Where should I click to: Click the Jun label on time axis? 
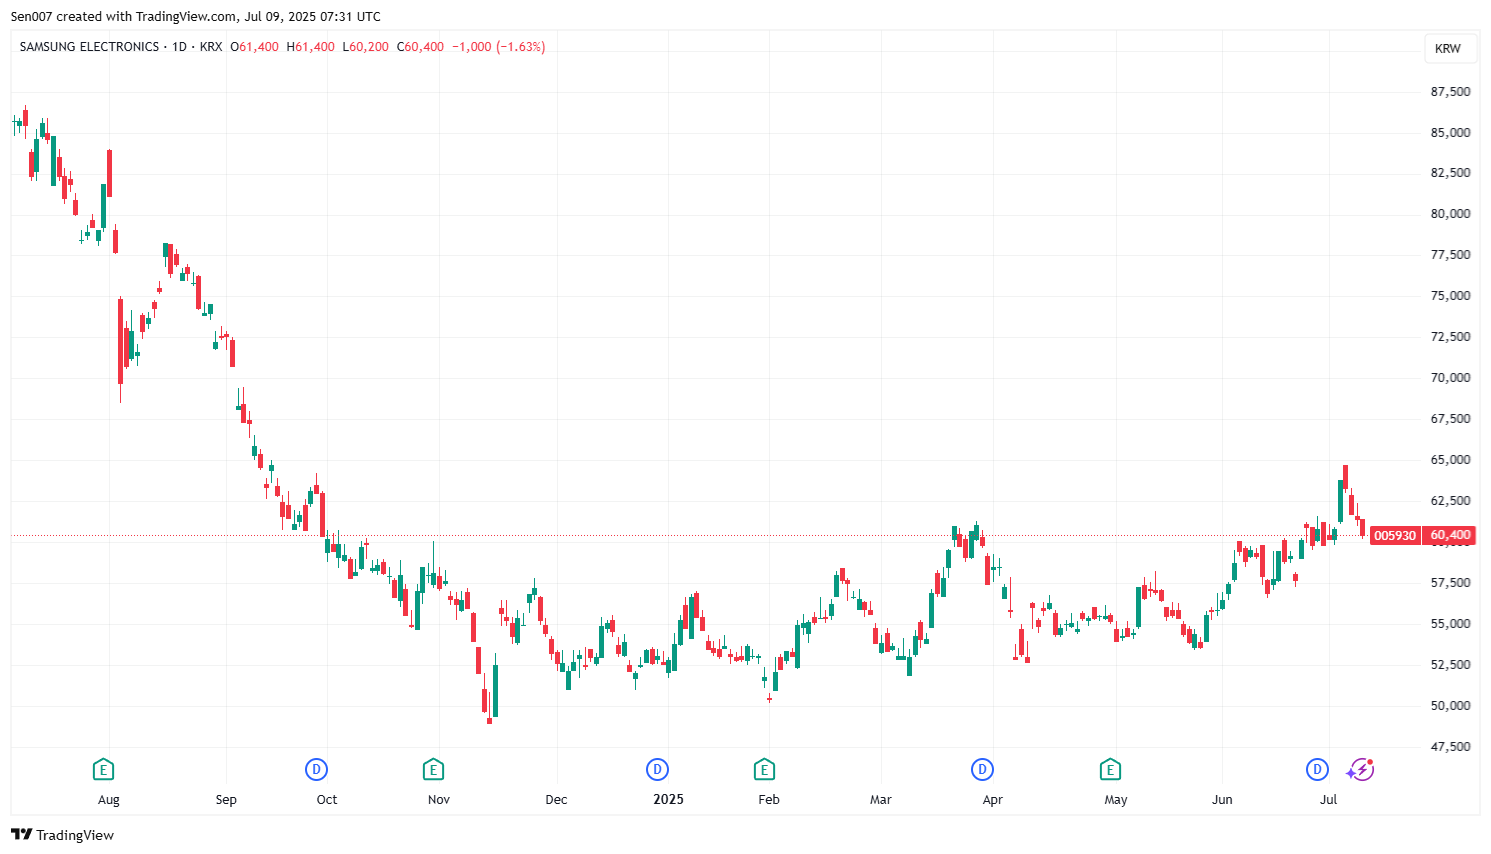click(1222, 800)
